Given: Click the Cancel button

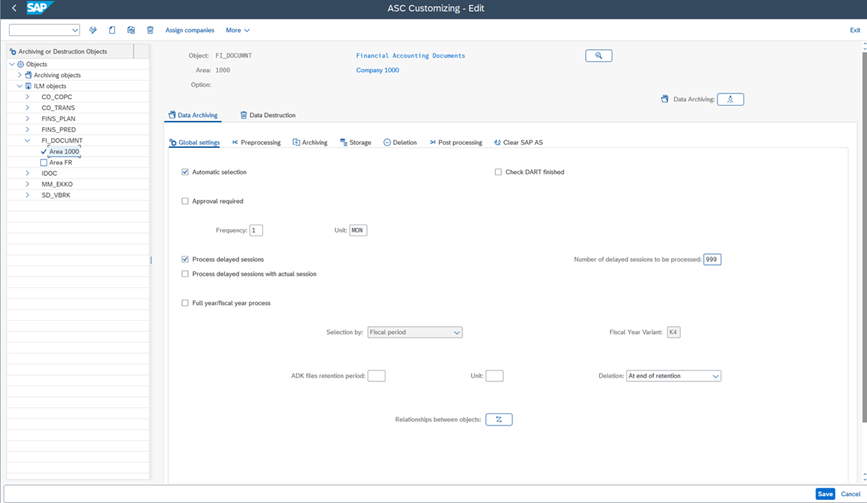Looking at the screenshot, I should click(850, 494).
